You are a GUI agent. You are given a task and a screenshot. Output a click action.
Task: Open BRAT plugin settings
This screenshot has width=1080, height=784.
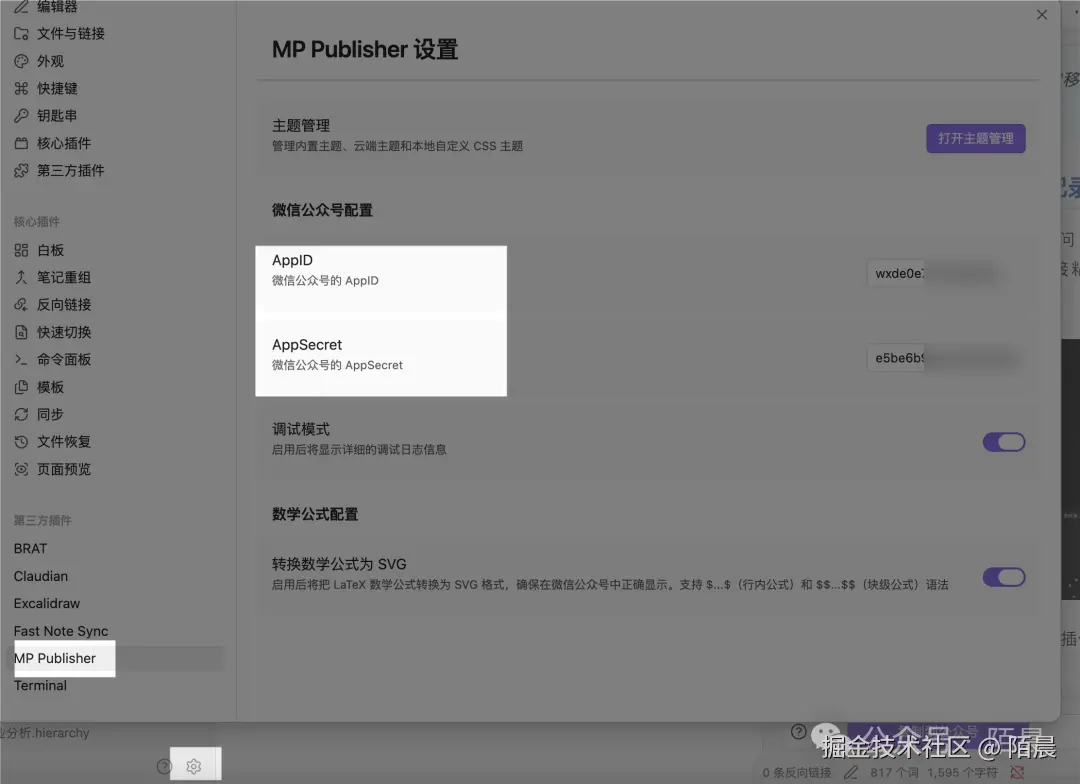coord(30,548)
